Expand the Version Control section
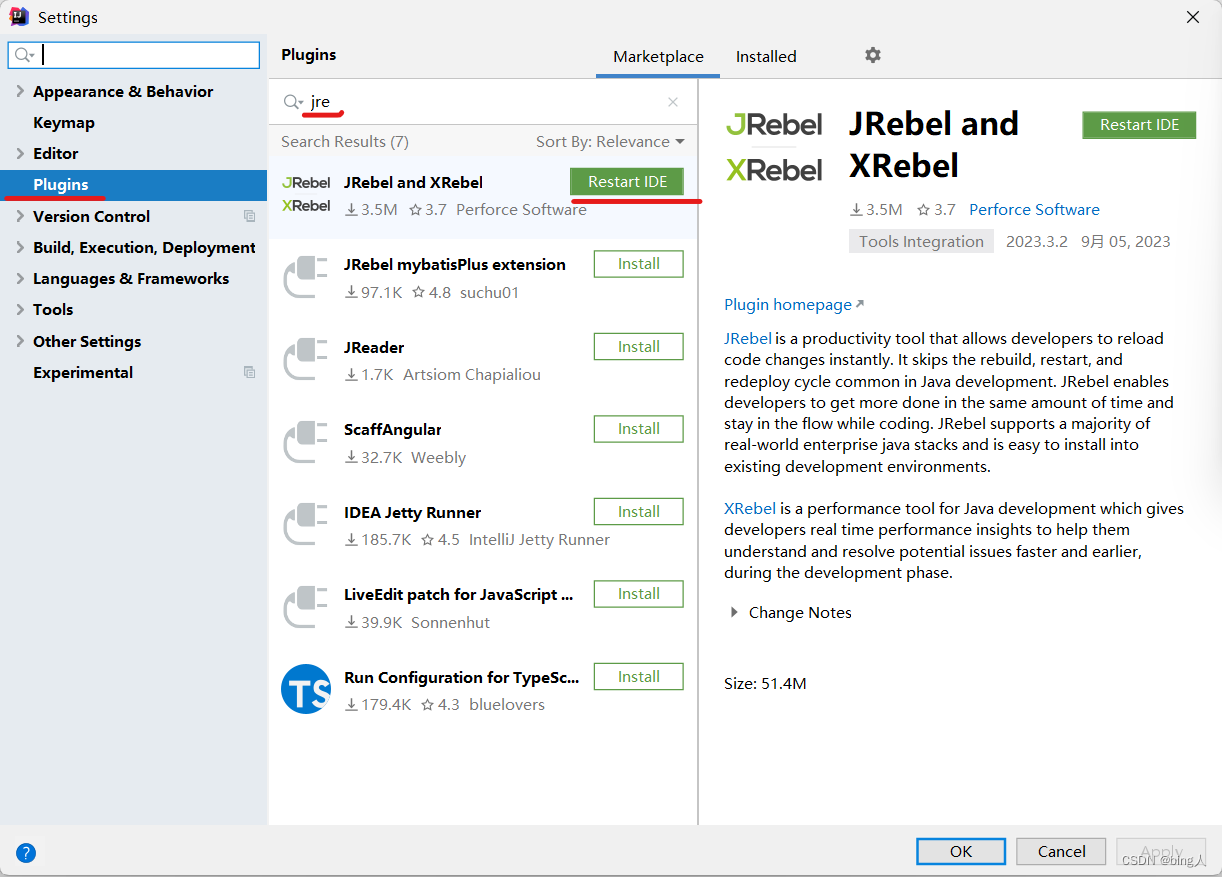Image resolution: width=1222 pixels, height=877 pixels. click(20, 216)
